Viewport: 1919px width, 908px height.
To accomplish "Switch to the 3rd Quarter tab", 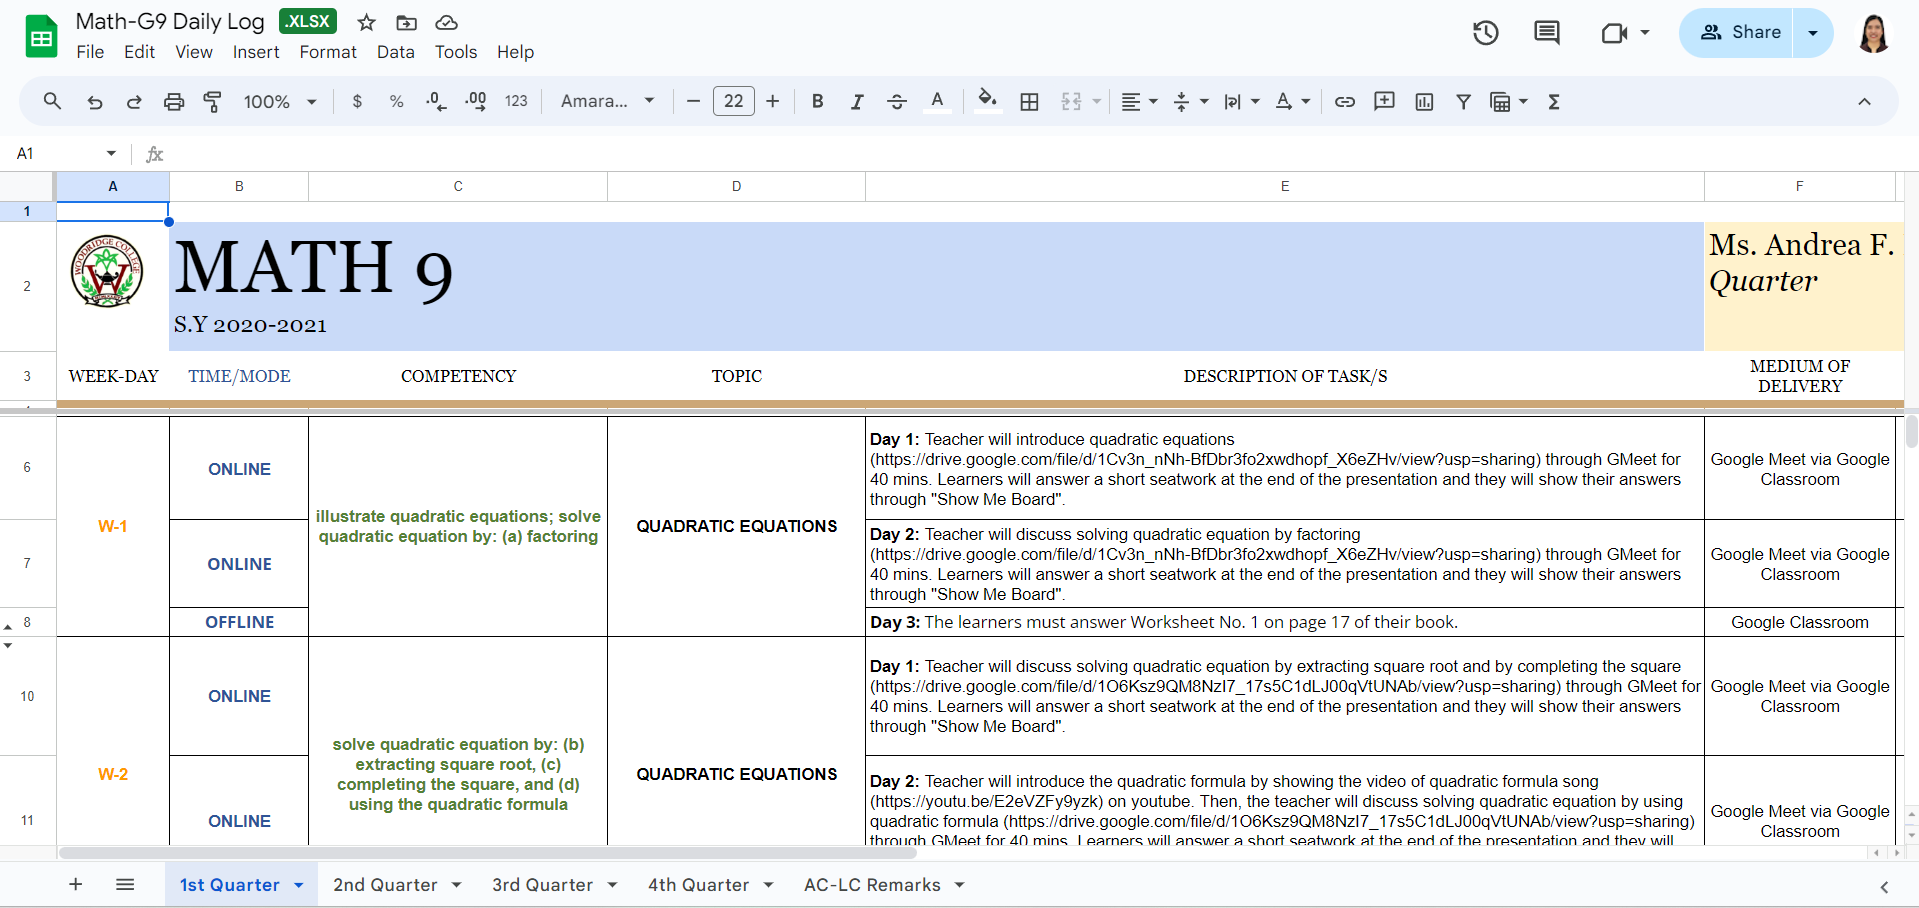I will 542,885.
